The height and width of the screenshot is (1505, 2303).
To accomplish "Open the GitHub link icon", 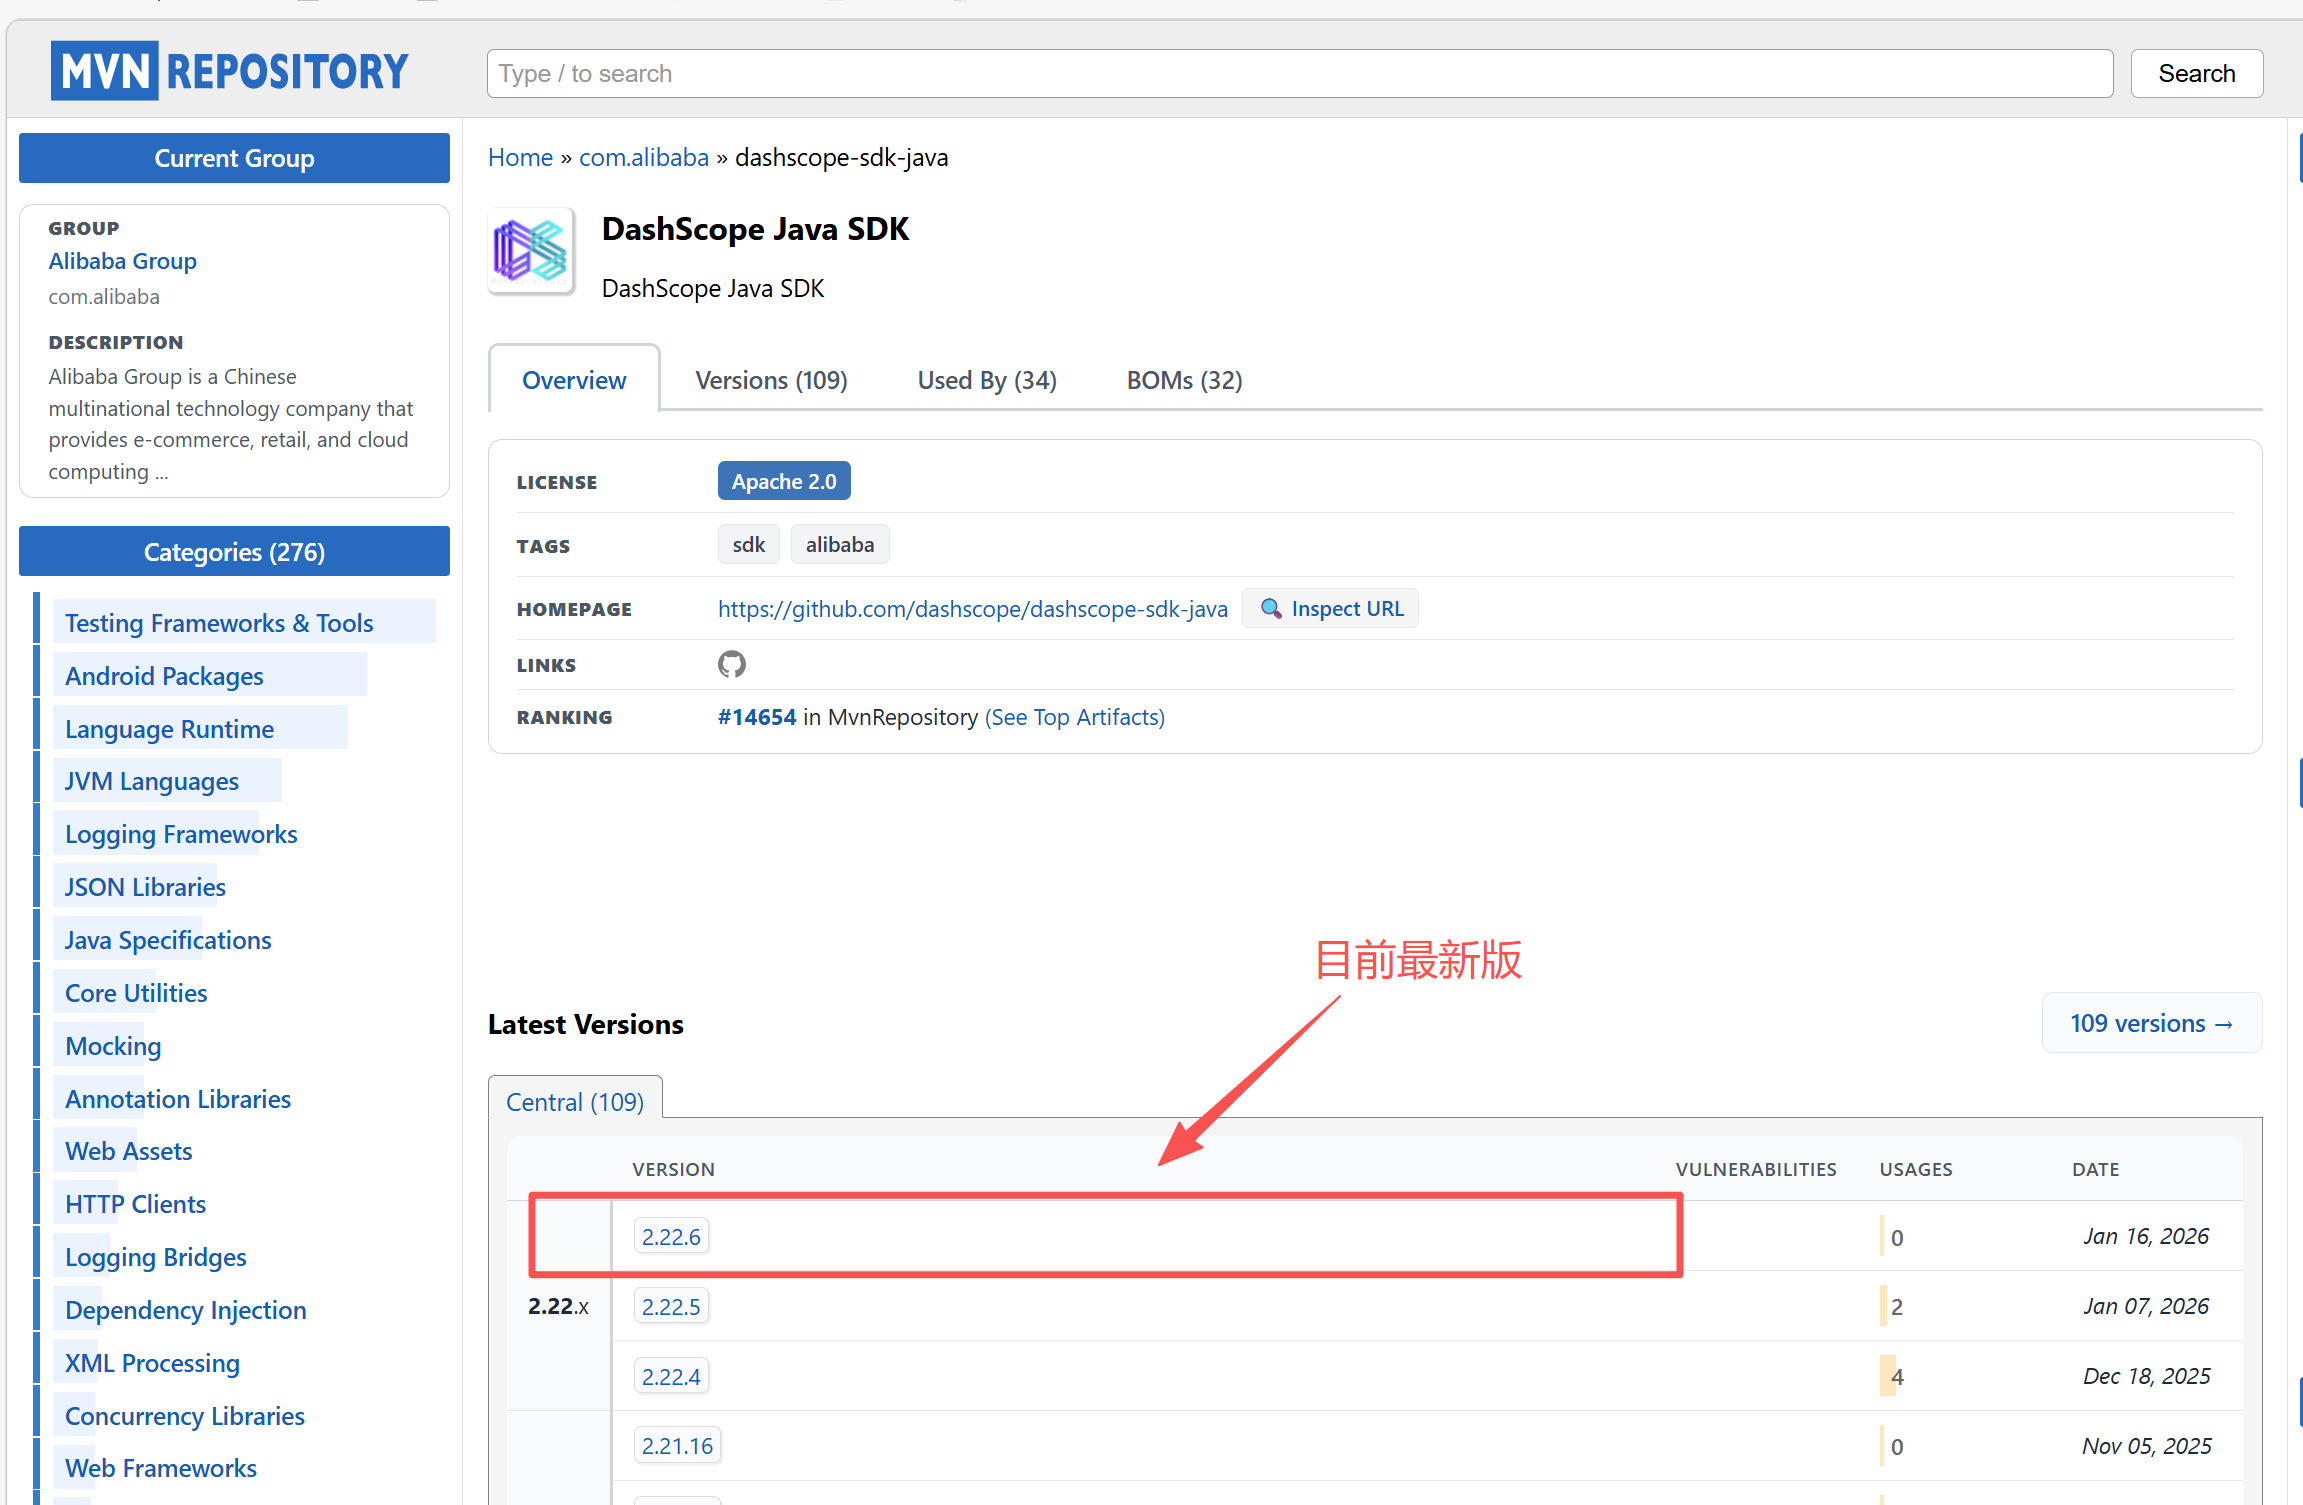I will [731, 664].
